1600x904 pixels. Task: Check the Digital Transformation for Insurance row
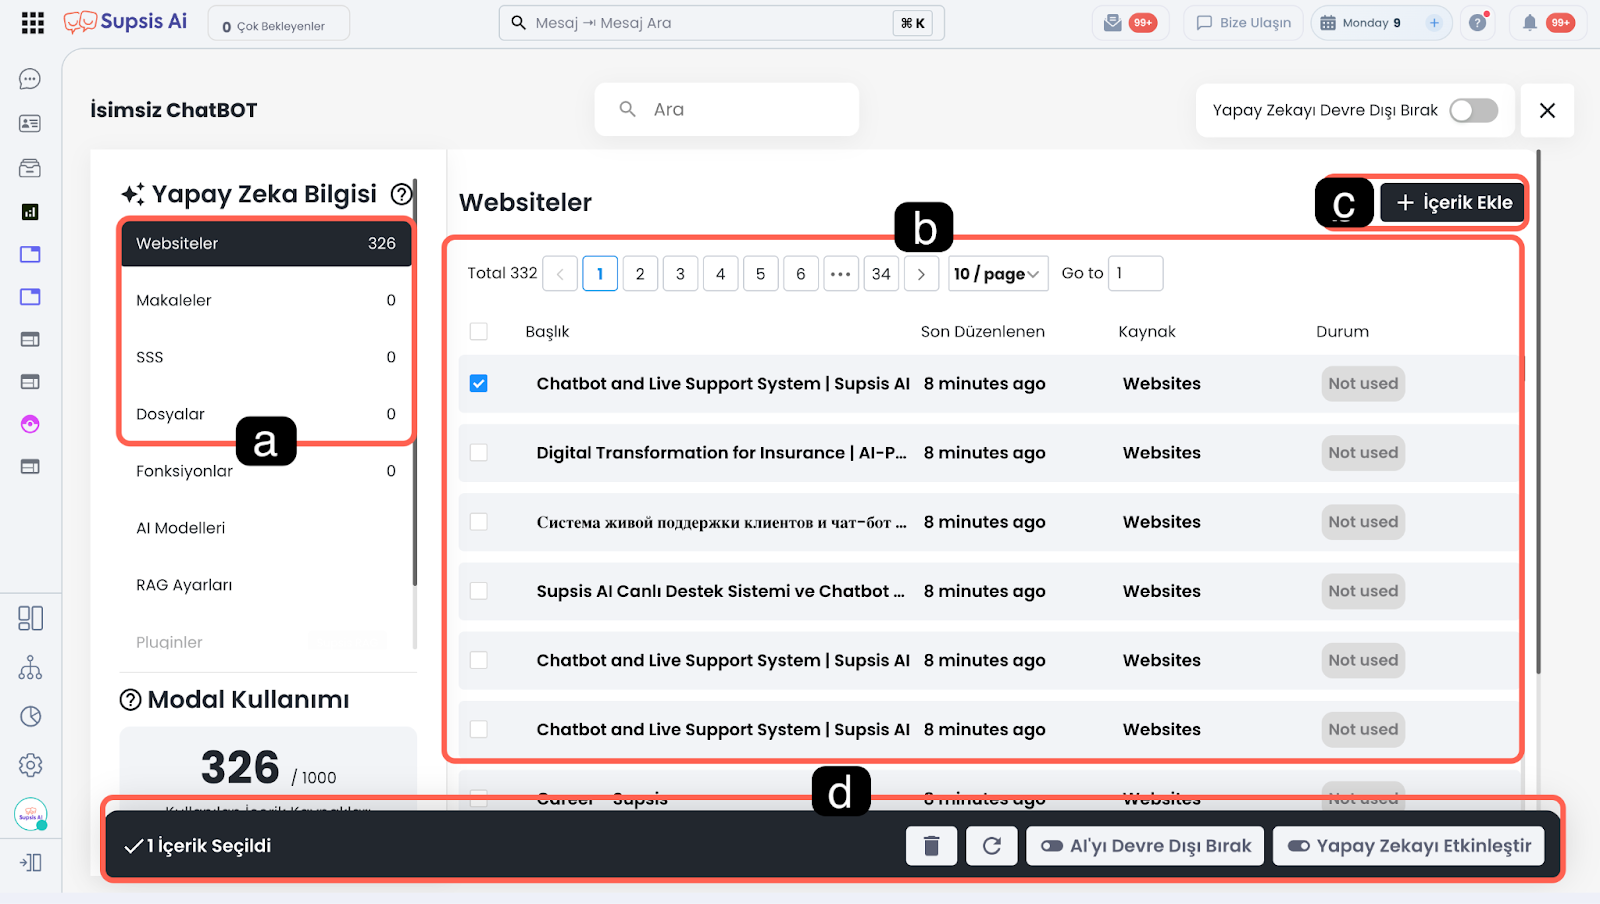(x=479, y=453)
